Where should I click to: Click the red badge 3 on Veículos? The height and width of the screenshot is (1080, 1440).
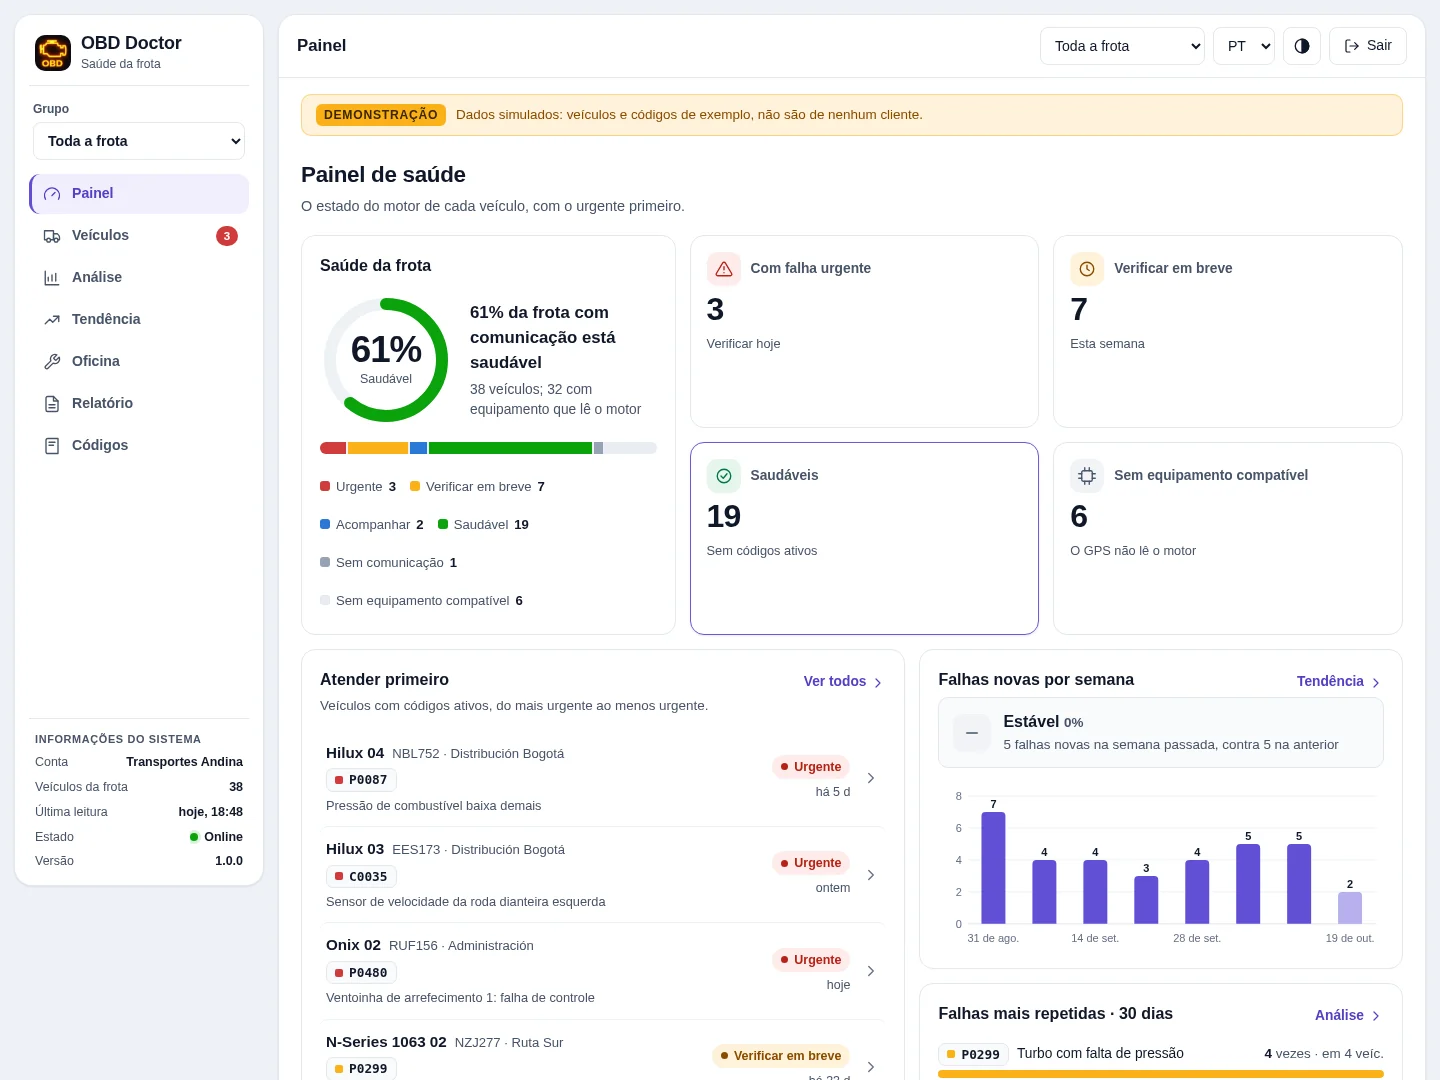227,236
